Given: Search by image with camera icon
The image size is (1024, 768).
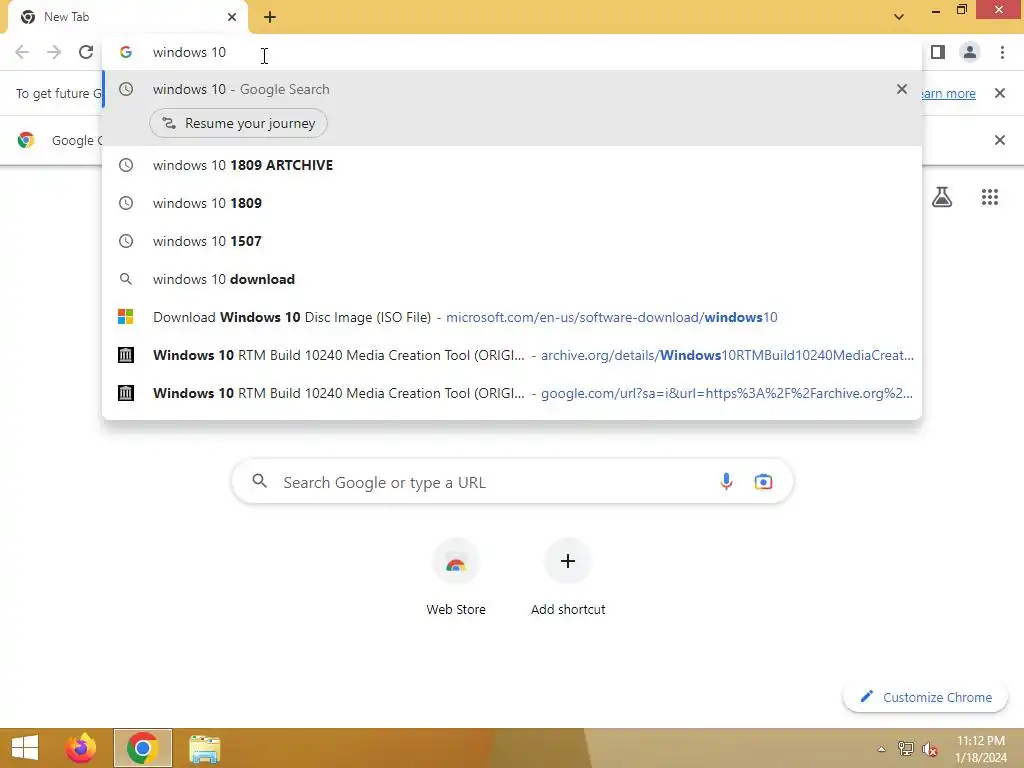Looking at the screenshot, I should [763, 482].
